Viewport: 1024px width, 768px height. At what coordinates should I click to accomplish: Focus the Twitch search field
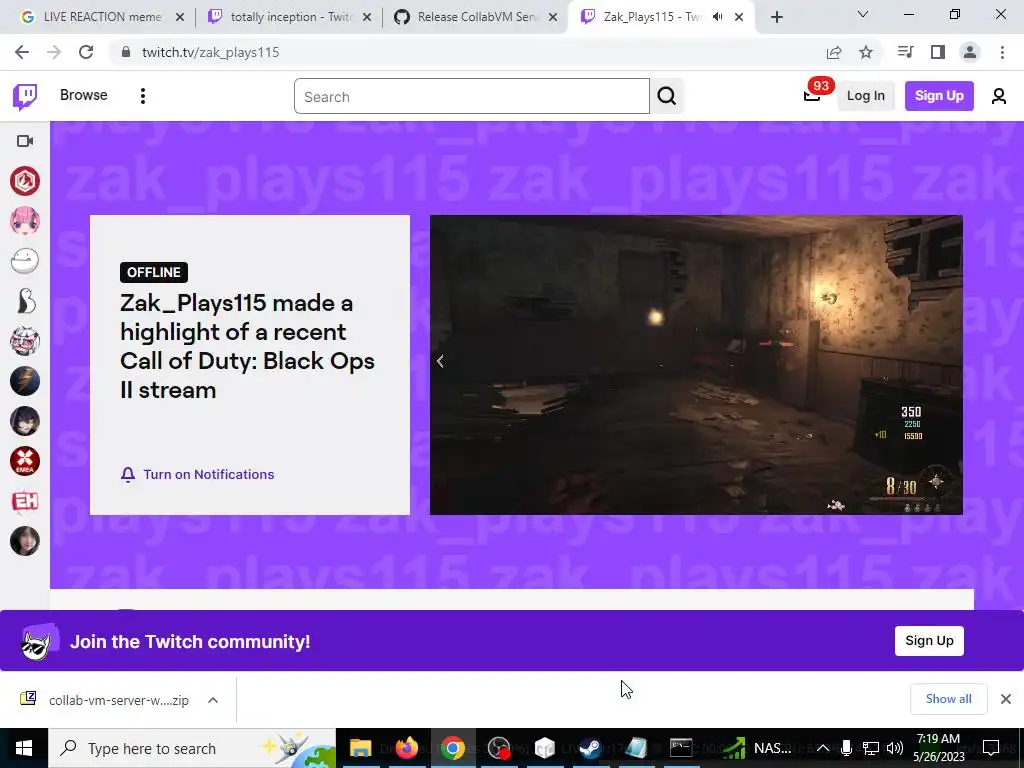(472, 96)
